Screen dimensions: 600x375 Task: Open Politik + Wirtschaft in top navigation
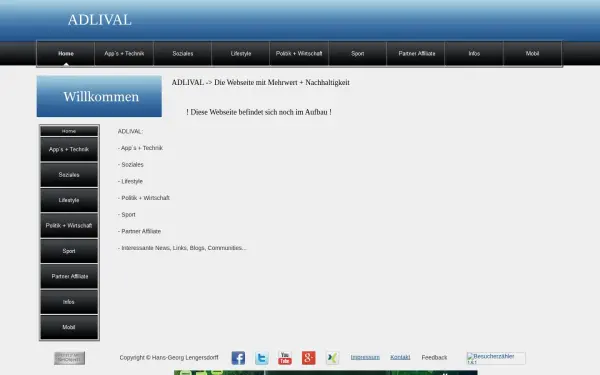[x=299, y=54]
